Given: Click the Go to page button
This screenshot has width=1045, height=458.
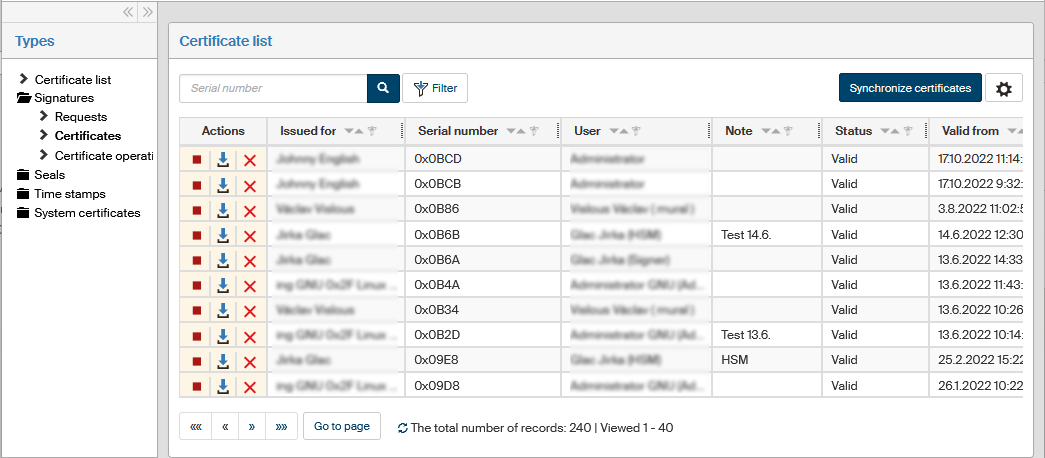Looking at the screenshot, I should click(x=342, y=426).
